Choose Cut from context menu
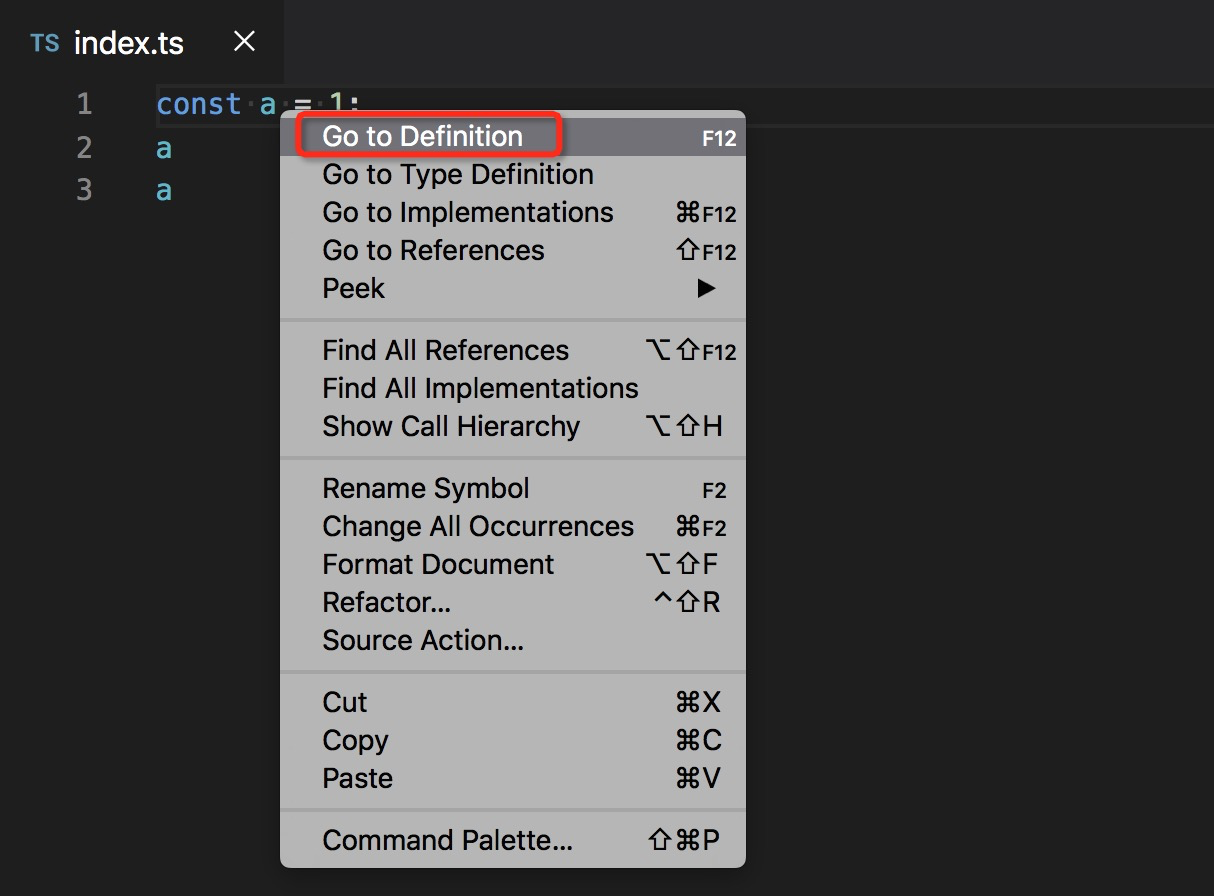The image size is (1214, 896). click(x=345, y=703)
